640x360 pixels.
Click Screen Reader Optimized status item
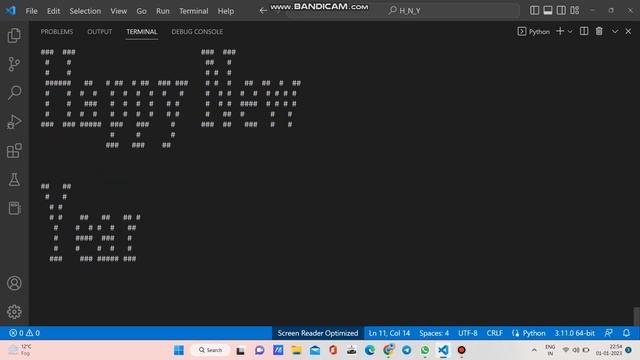point(318,333)
